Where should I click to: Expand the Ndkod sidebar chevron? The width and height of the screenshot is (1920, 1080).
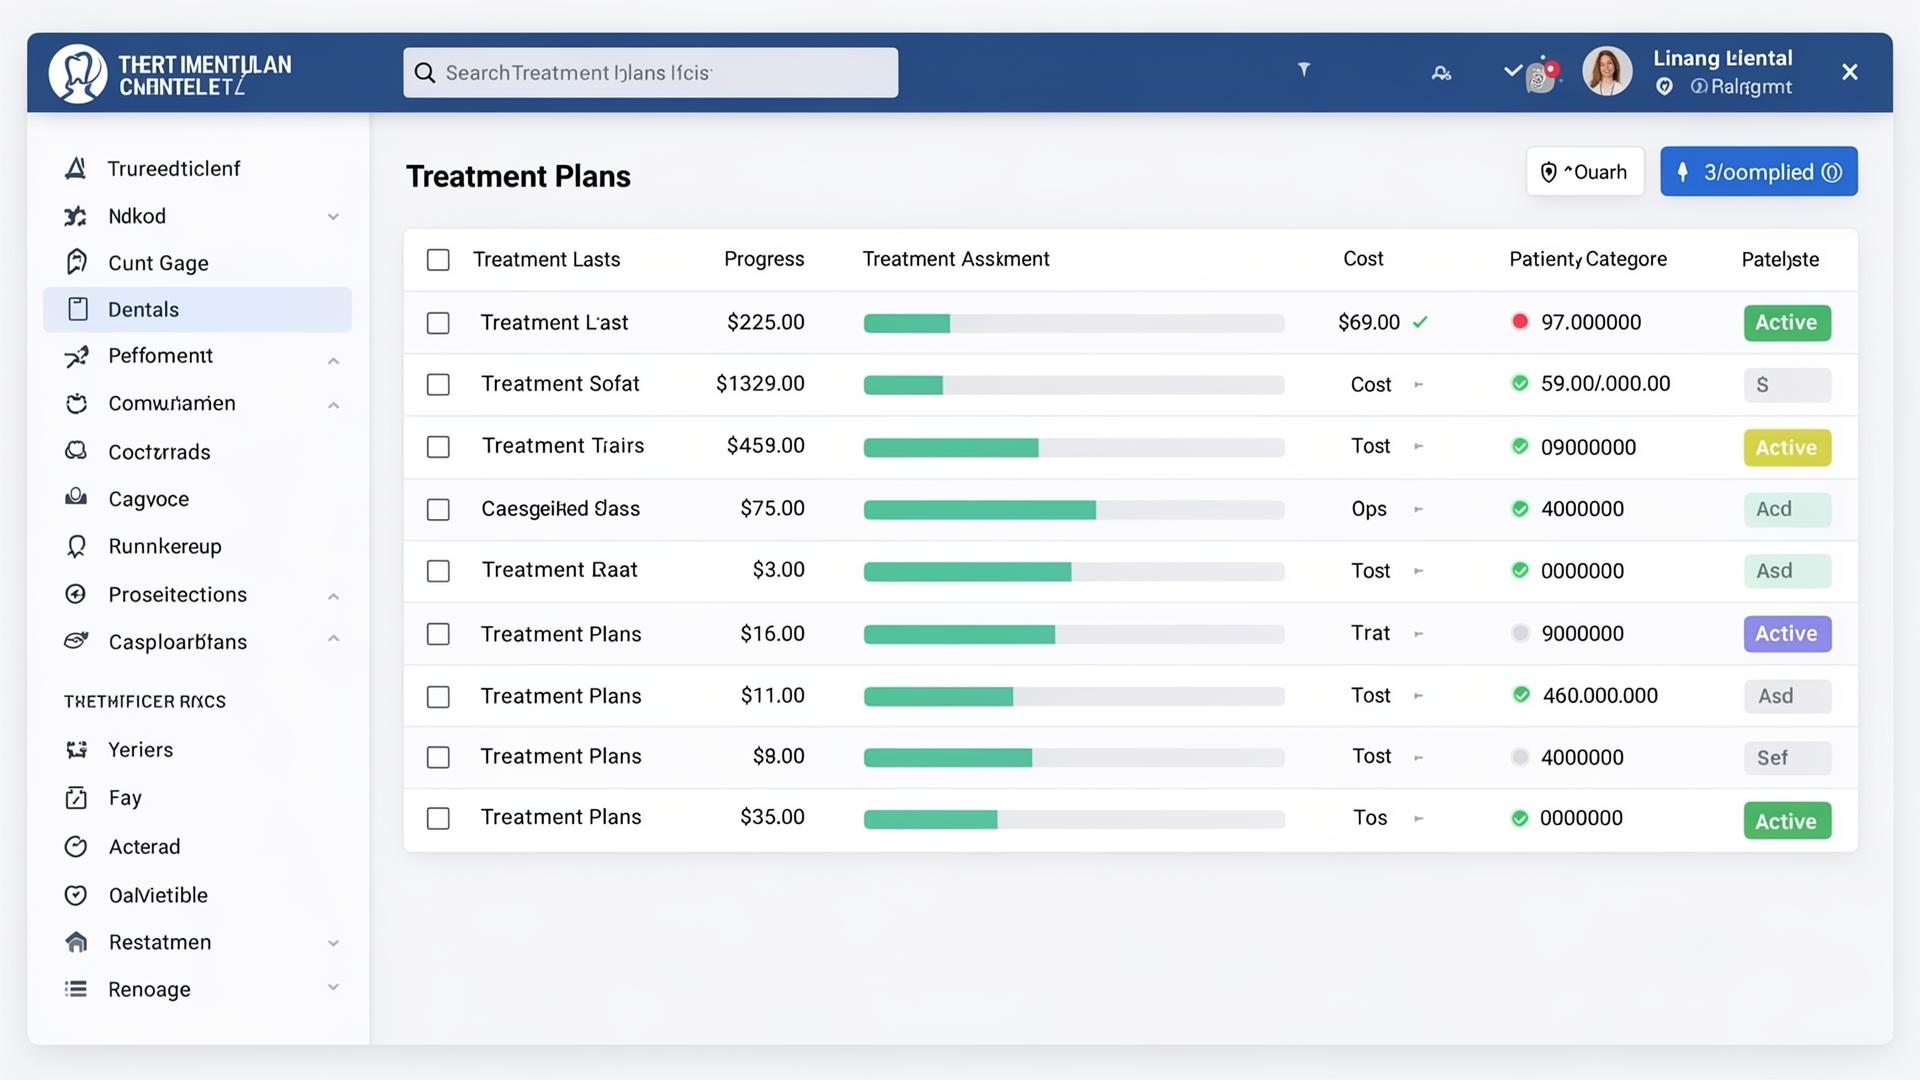[333, 217]
